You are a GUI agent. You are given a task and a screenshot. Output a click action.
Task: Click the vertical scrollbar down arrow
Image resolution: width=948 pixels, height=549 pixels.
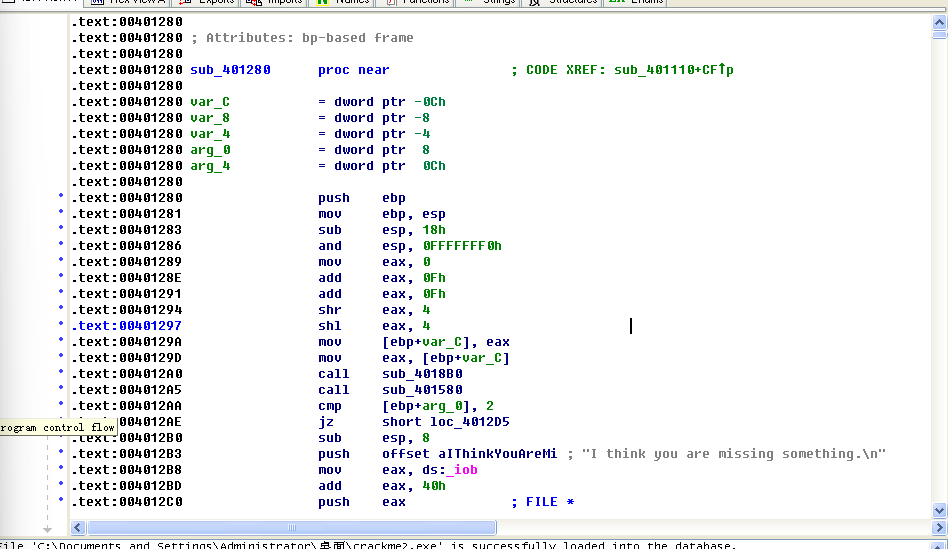point(939,511)
